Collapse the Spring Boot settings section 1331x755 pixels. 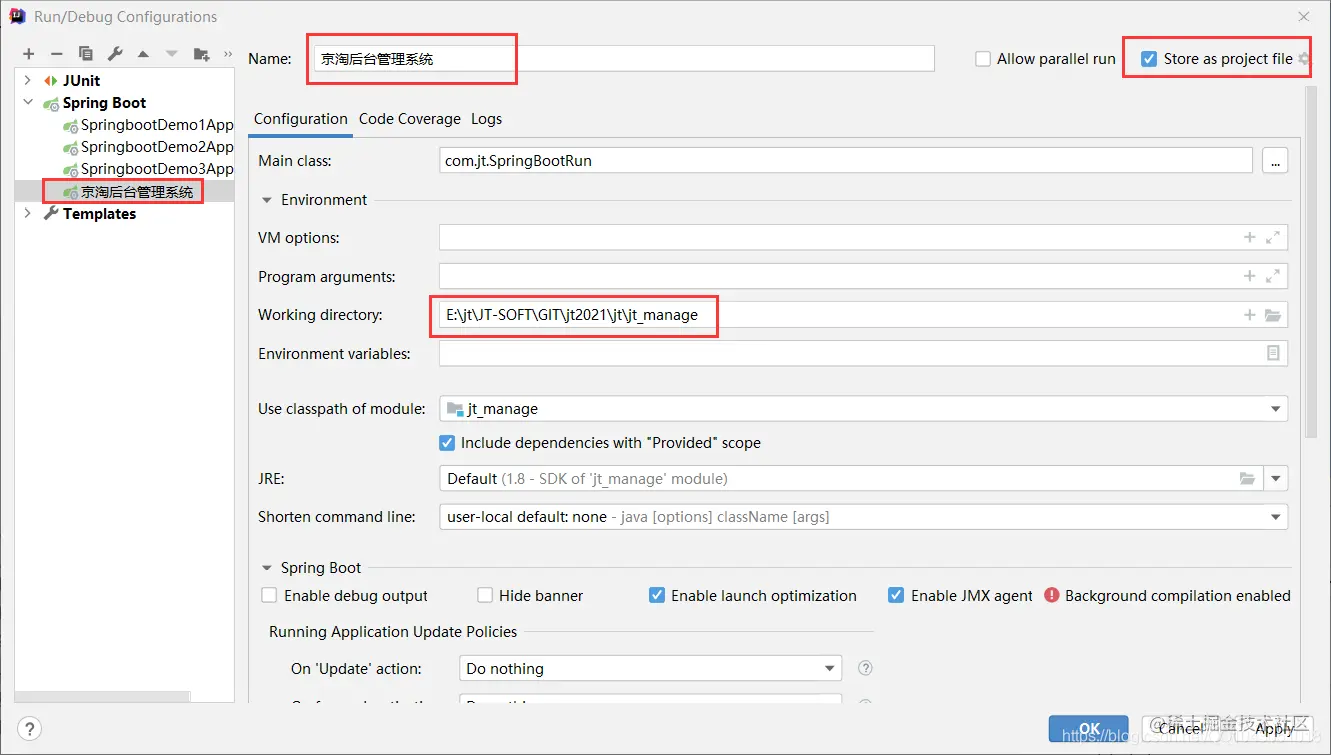point(267,568)
